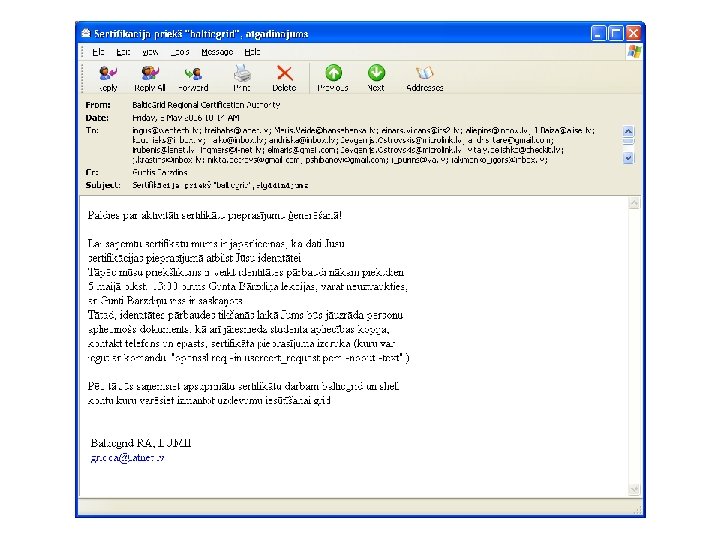Screen dimensions: 720x540
Task: Click the Windows flag logo in the menu bar
Action: pos(634,51)
